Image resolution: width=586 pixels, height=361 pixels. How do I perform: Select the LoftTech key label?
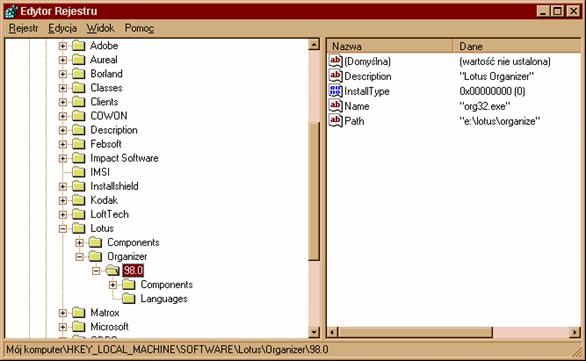(x=110, y=215)
